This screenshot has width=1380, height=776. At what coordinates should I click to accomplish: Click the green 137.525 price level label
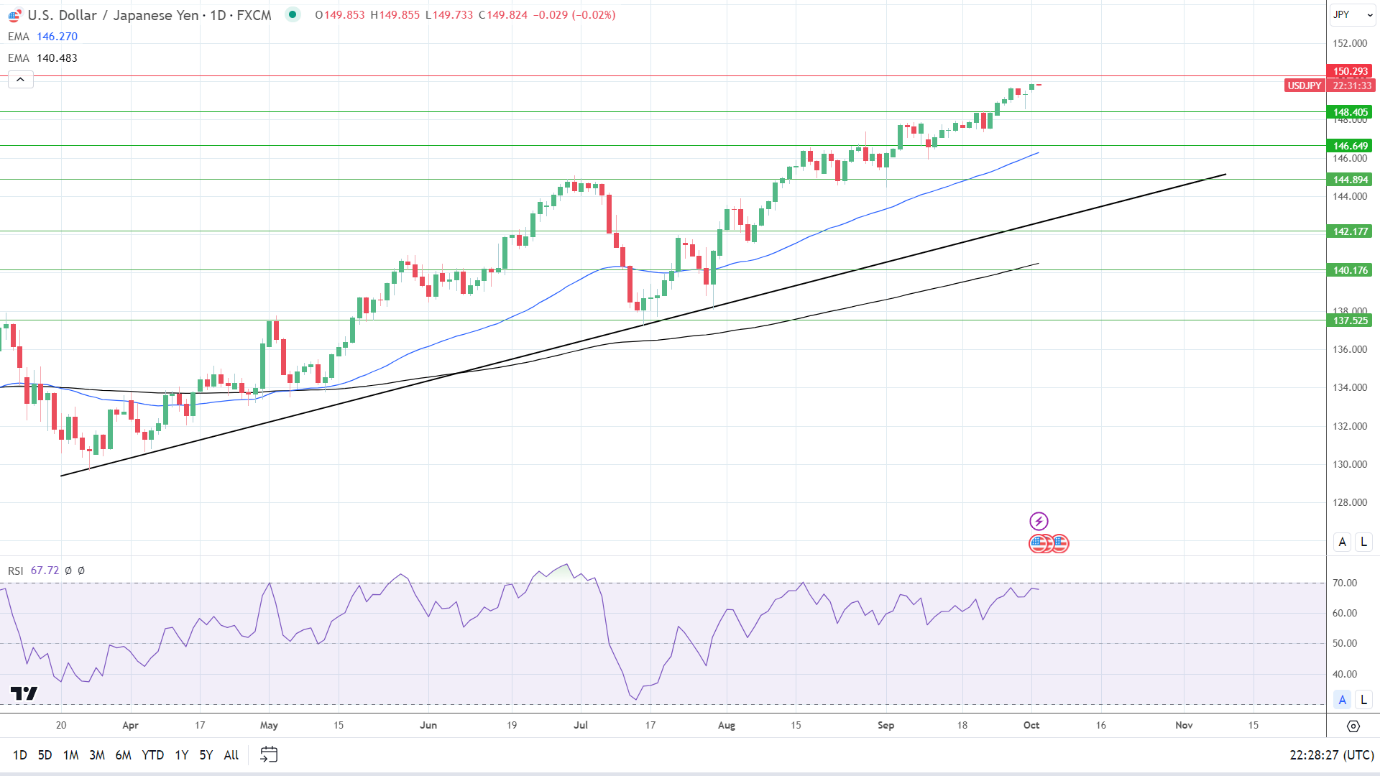pos(1349,320)
